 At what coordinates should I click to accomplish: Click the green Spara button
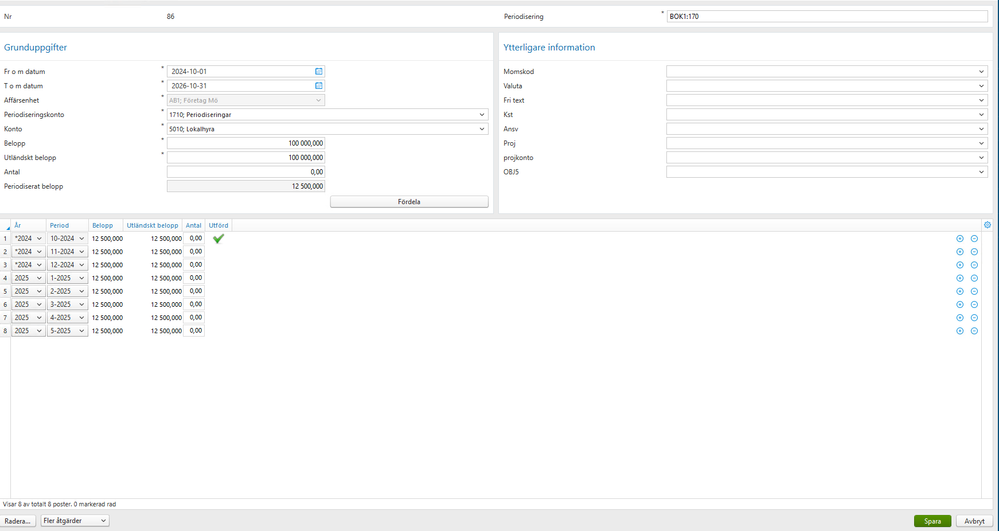pos(932,521)
